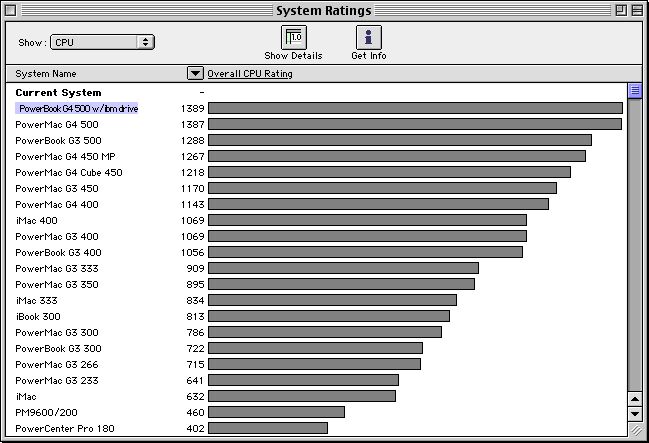Click the 641 rating value
Viewport: 649px width, 443px height.
pos(195,381)
